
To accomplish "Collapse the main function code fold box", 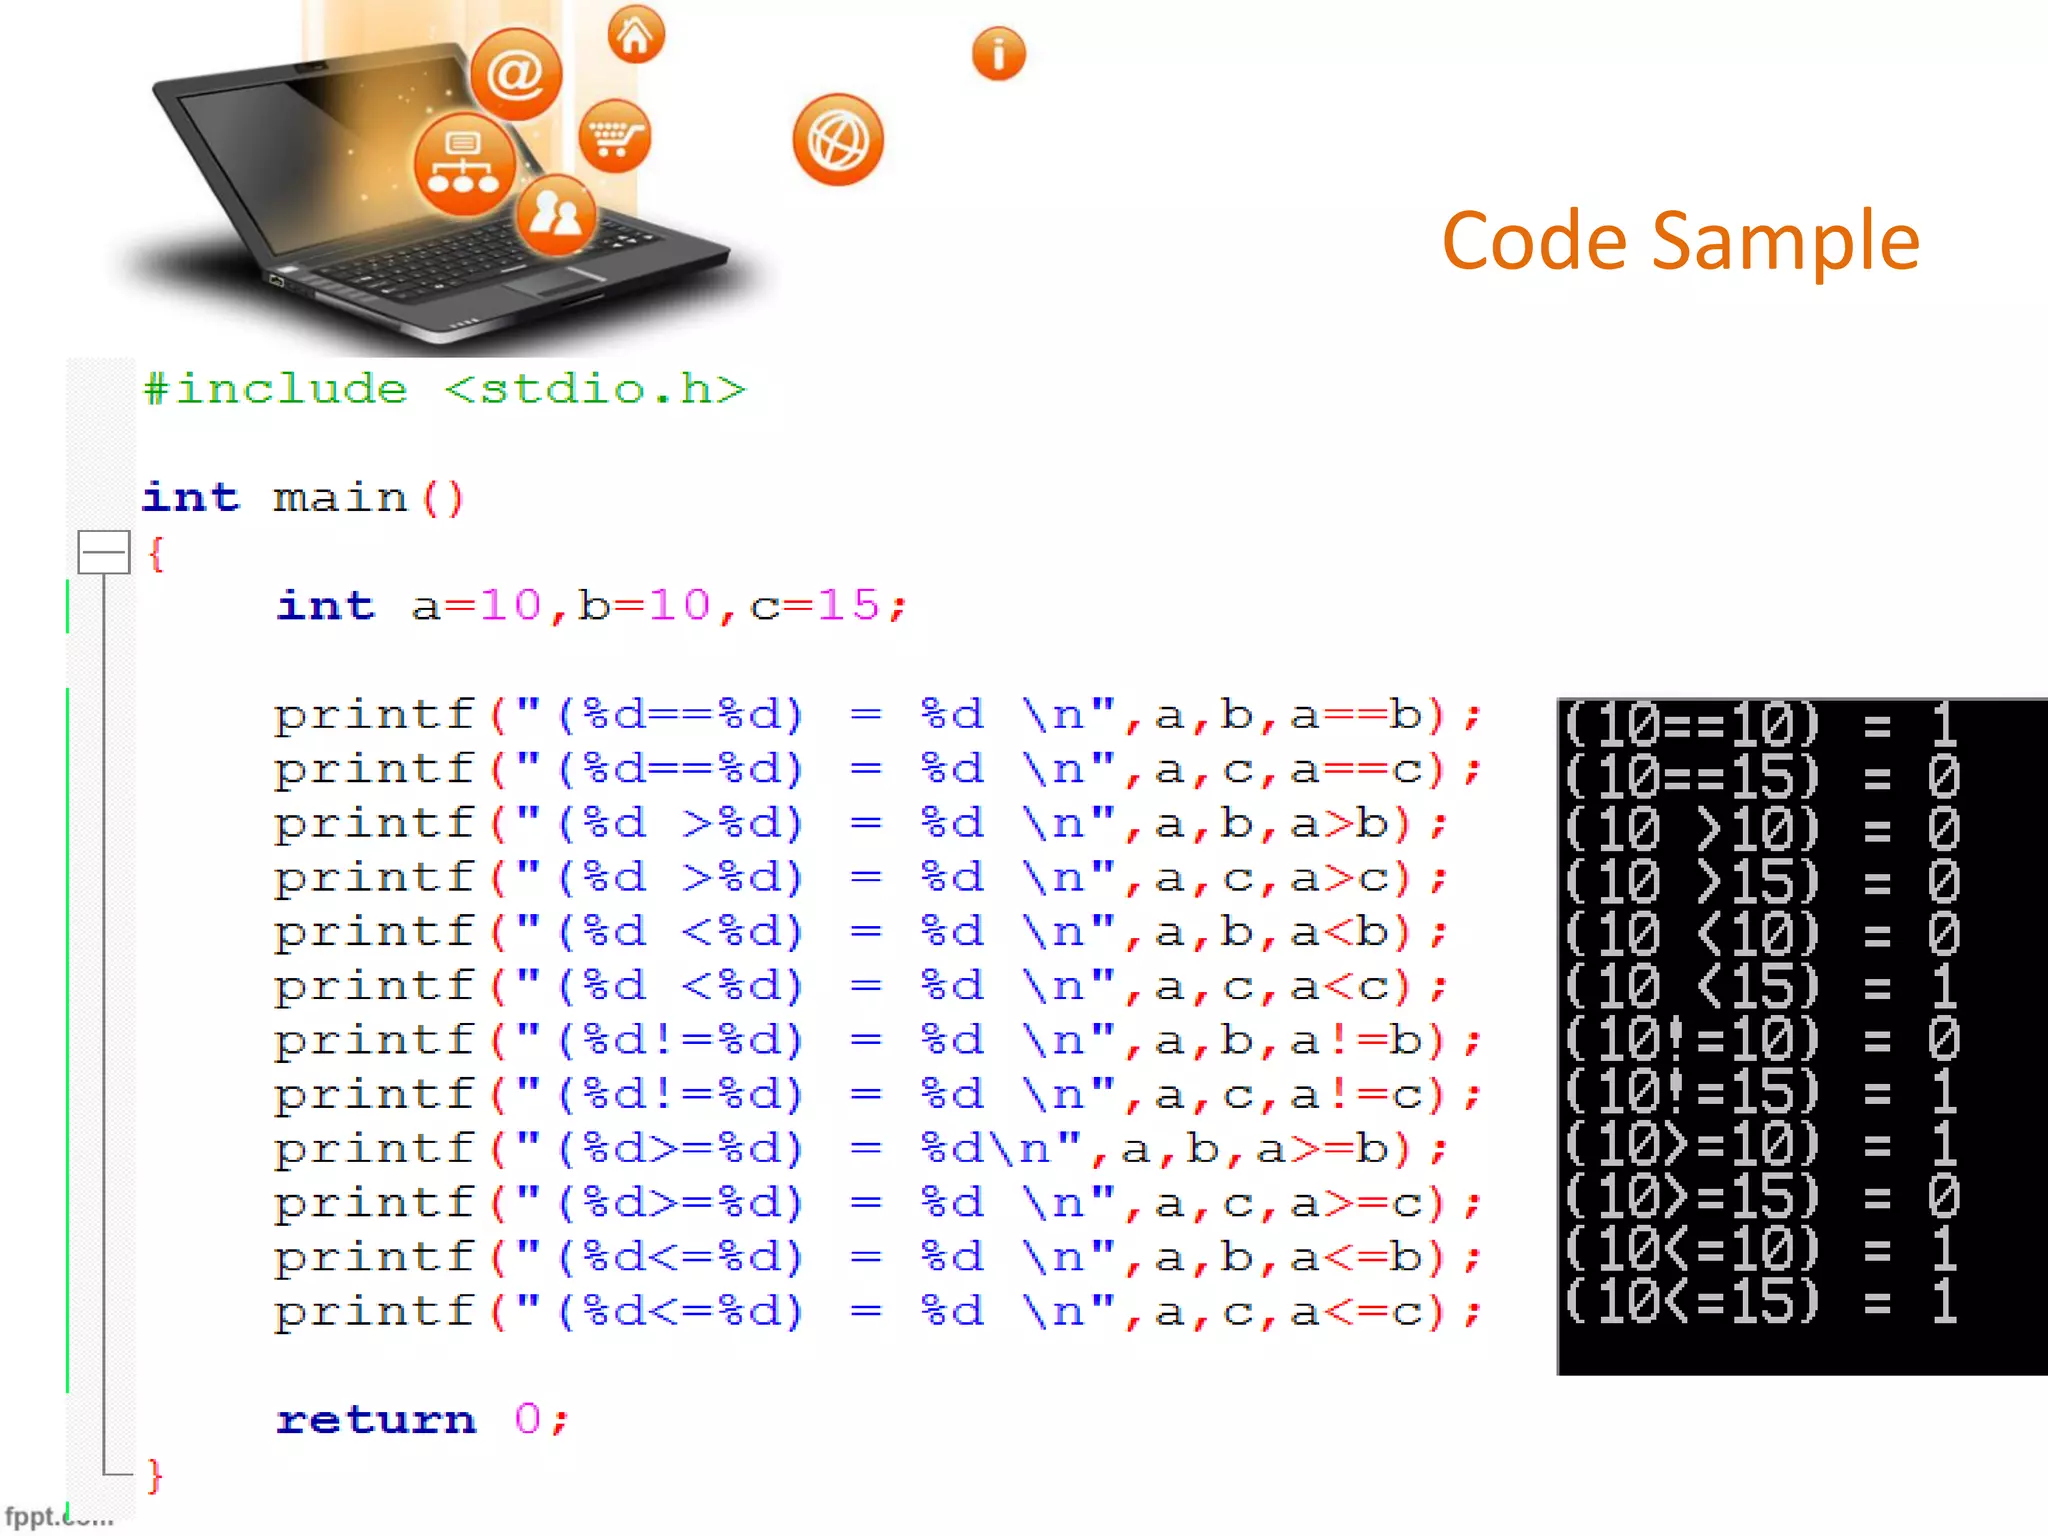I will tap(104, 552).
